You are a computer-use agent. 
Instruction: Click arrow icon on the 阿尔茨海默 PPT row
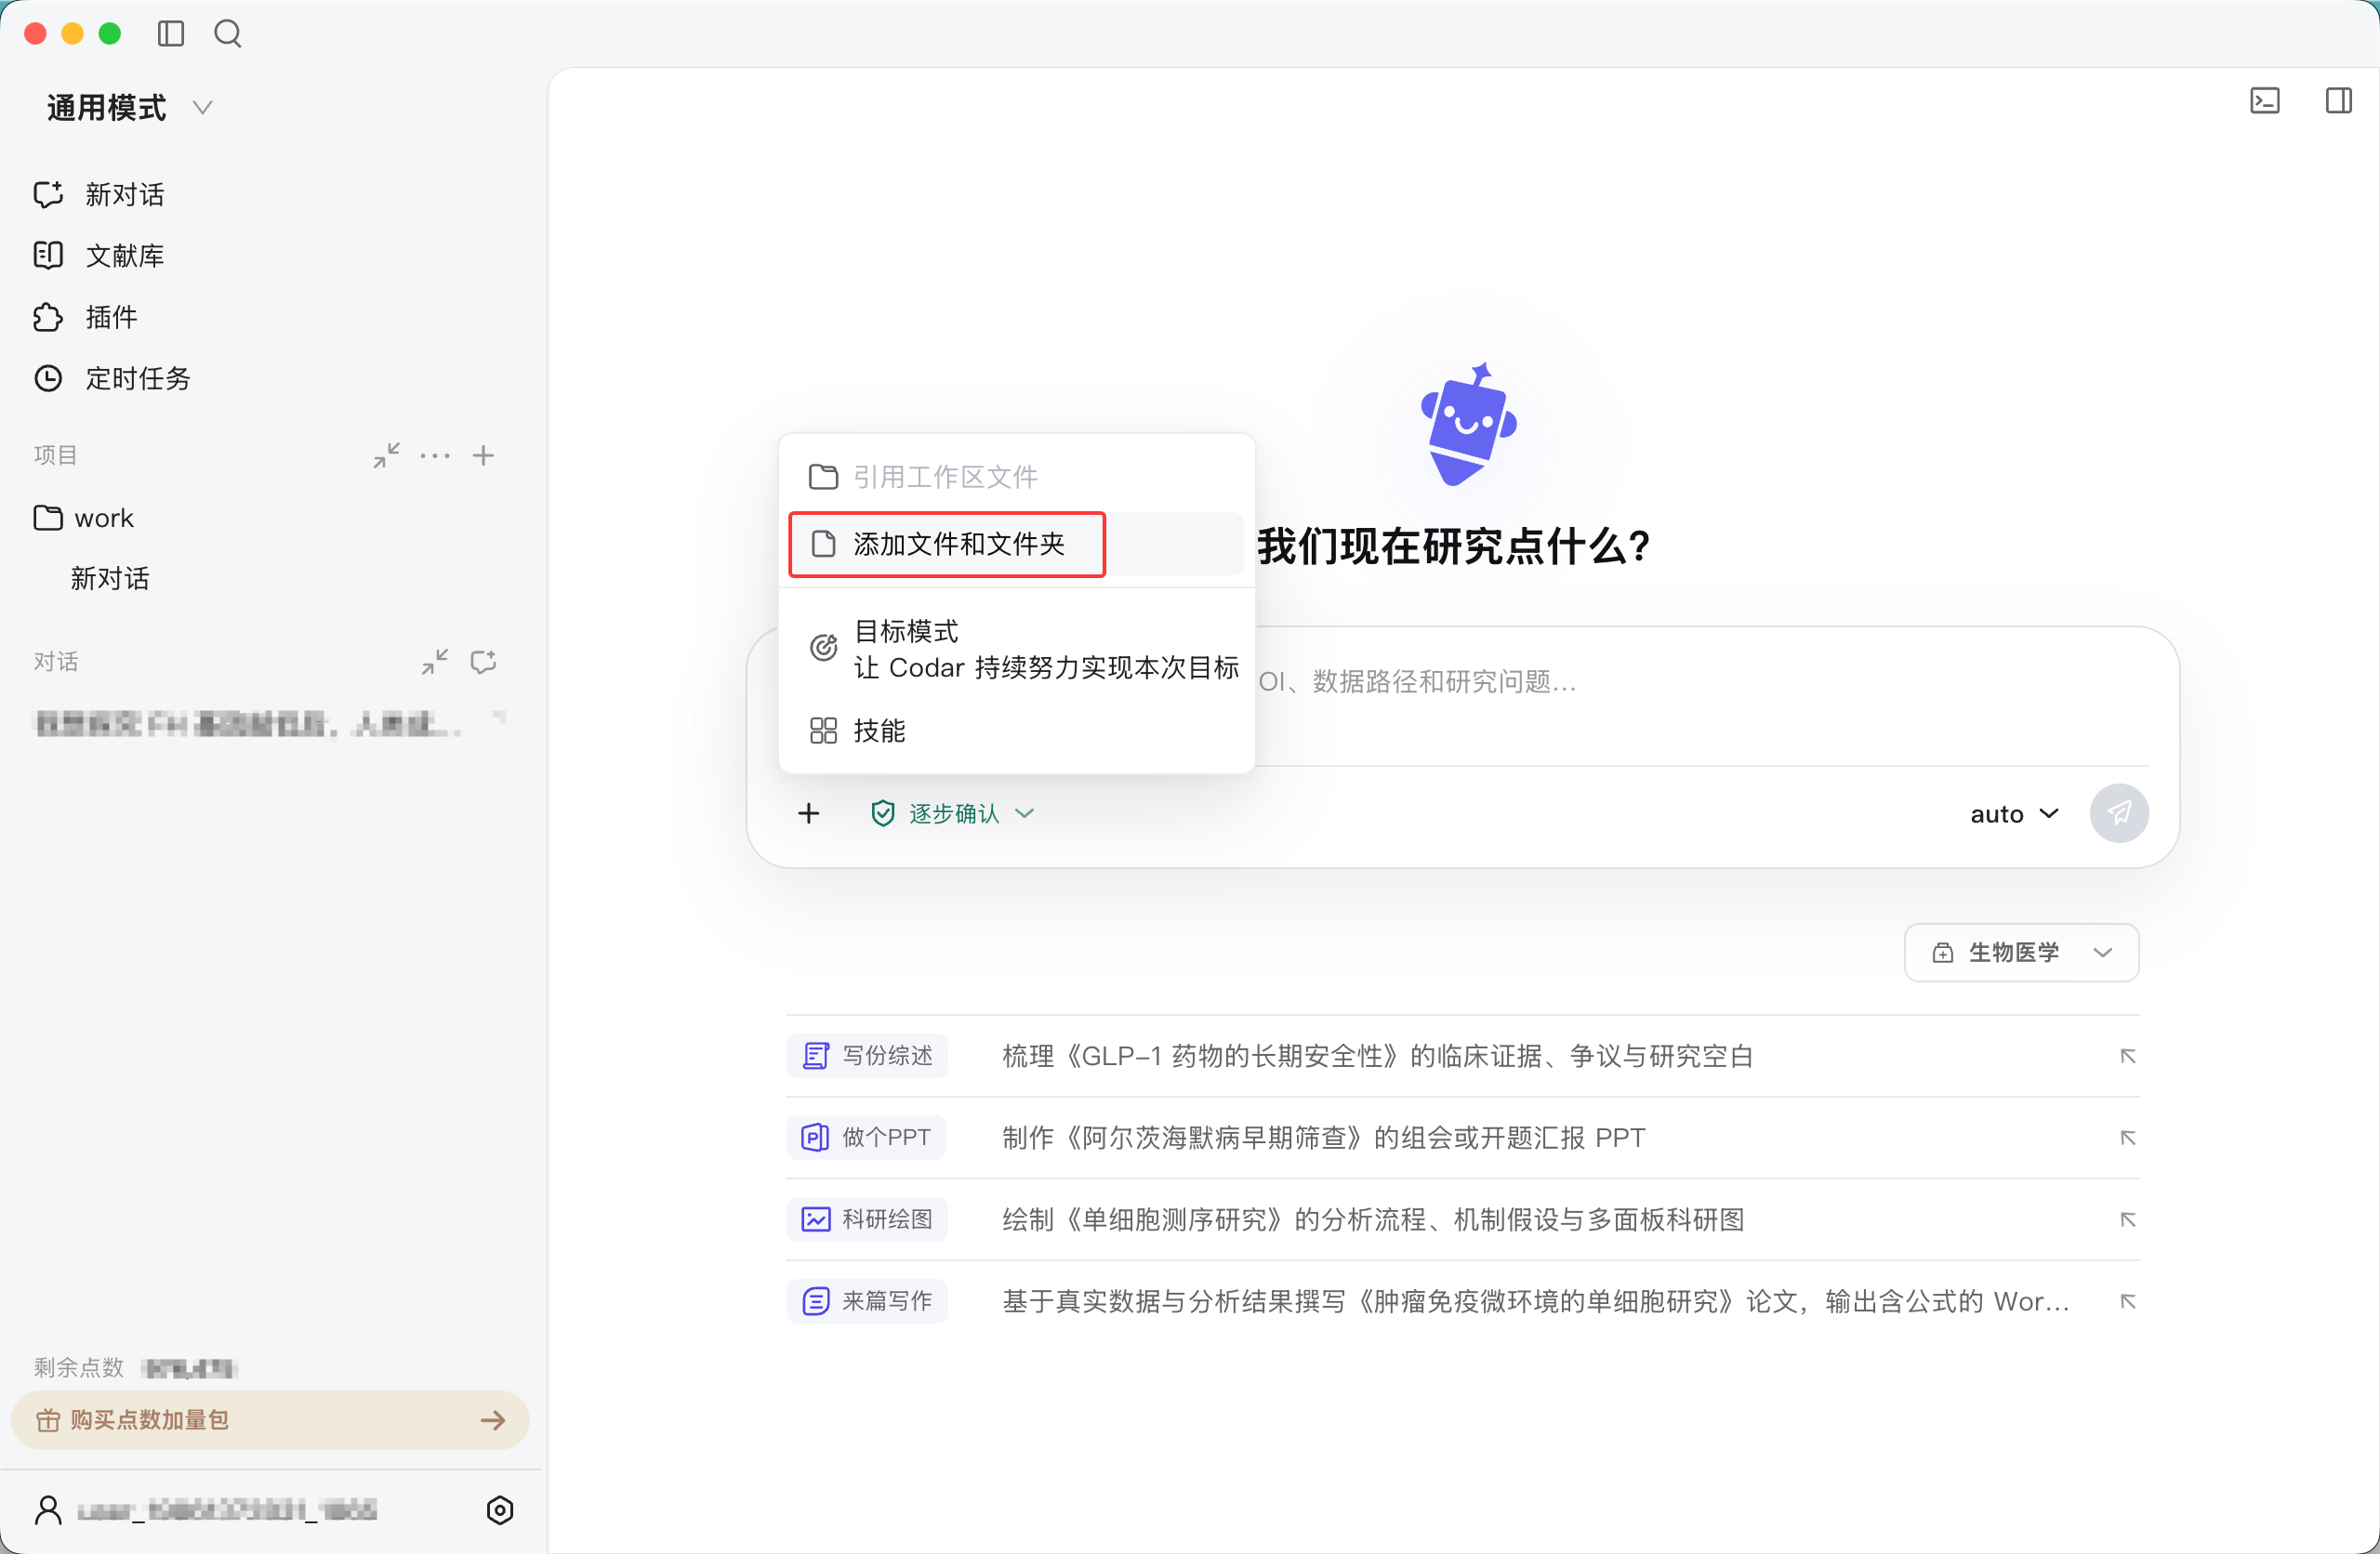2128,1138
